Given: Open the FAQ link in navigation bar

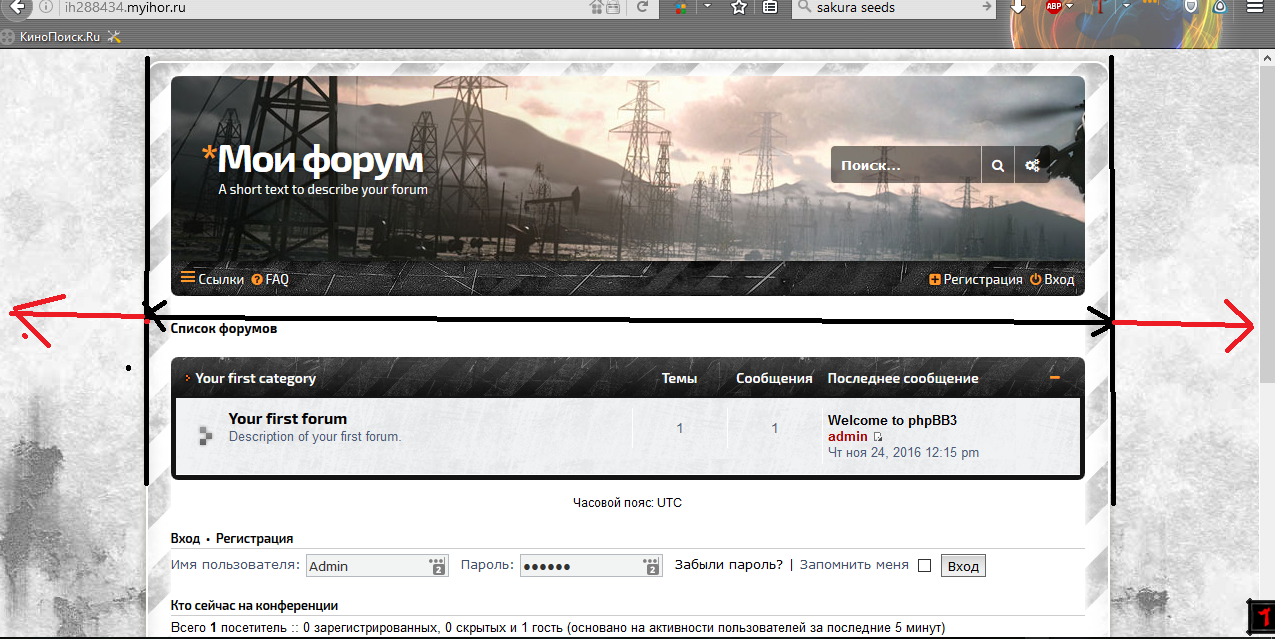Looking at the screenshot, I should (x=270, y=279).
